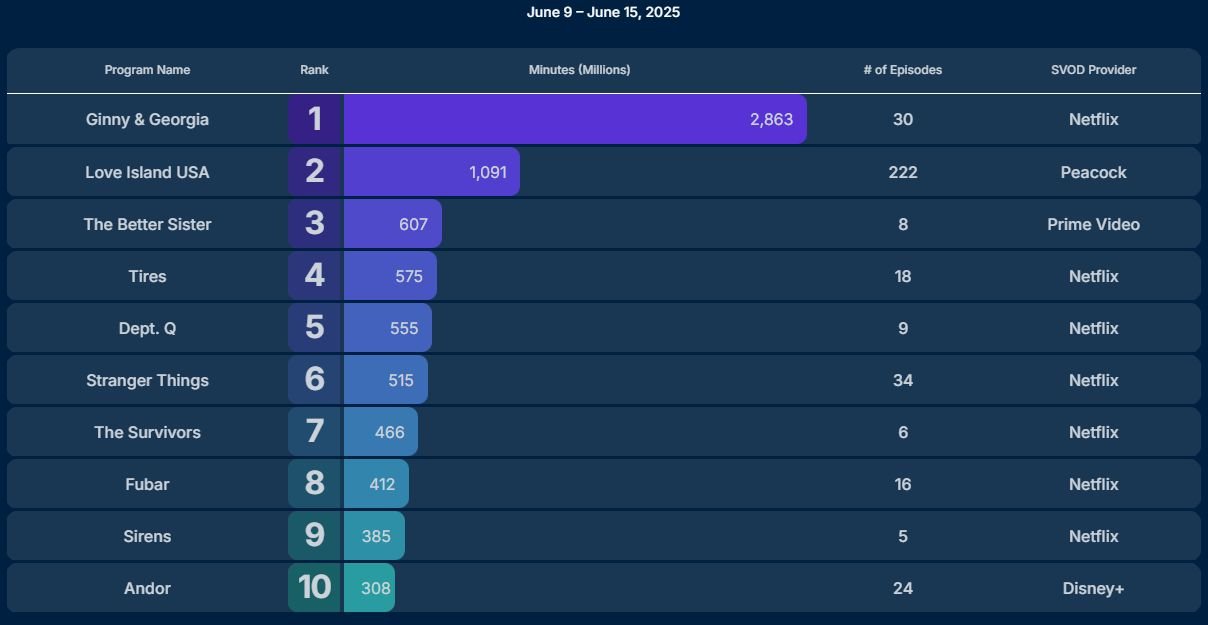Click the Minutes (Millions) column header
1208x625 pixels.
click(580, 70)
